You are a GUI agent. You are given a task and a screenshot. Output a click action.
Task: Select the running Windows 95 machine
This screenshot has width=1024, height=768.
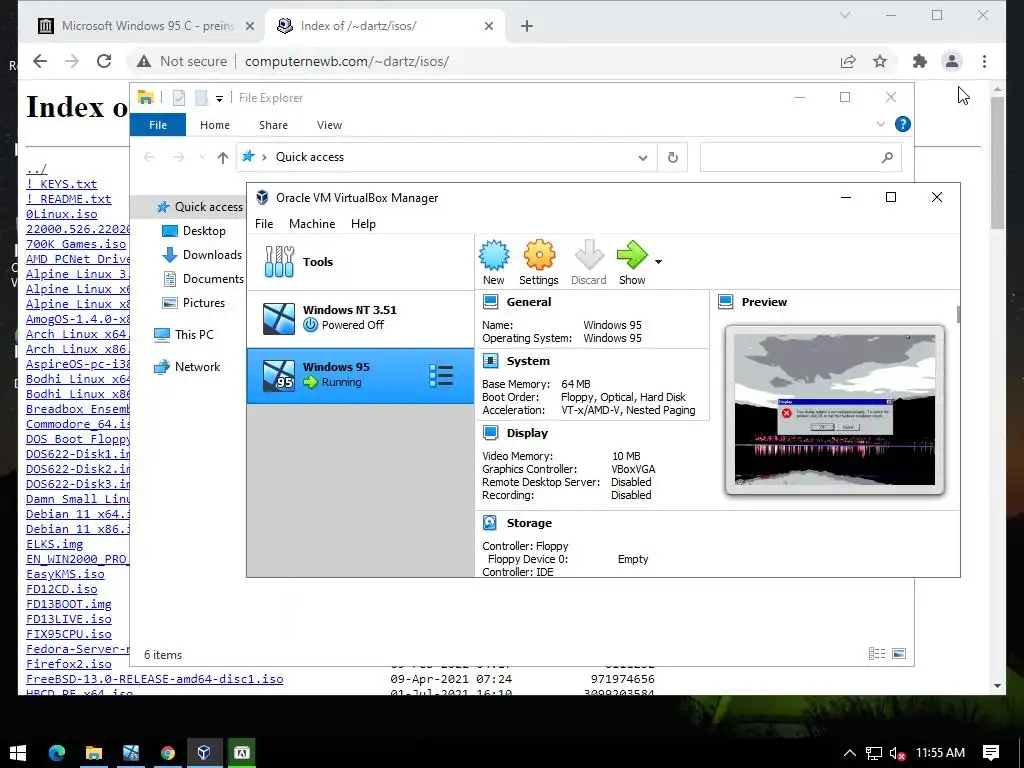coord(360,376)
